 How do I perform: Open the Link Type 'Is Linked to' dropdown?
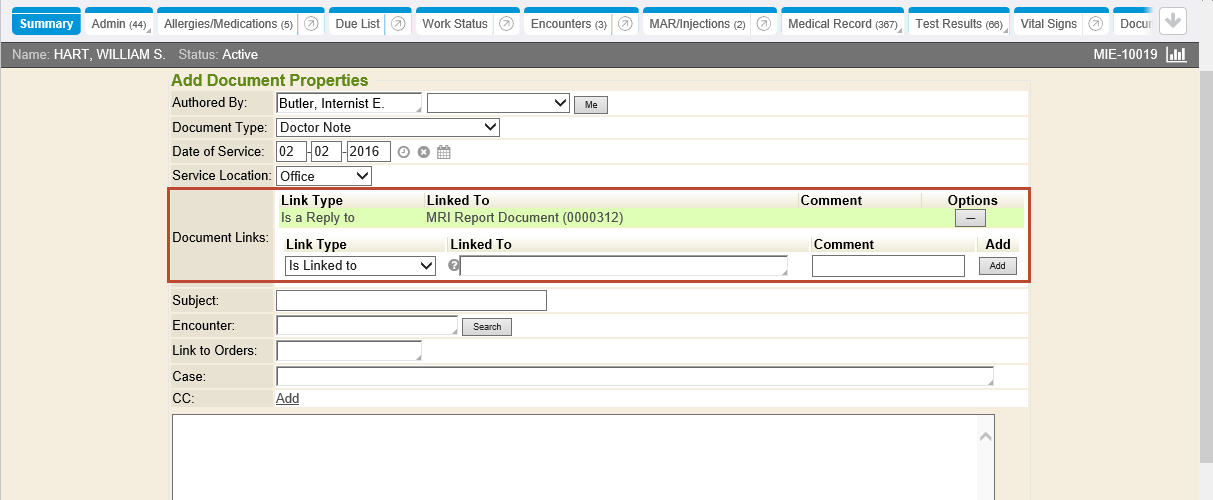pyautogui.click(x=360, y=266)
